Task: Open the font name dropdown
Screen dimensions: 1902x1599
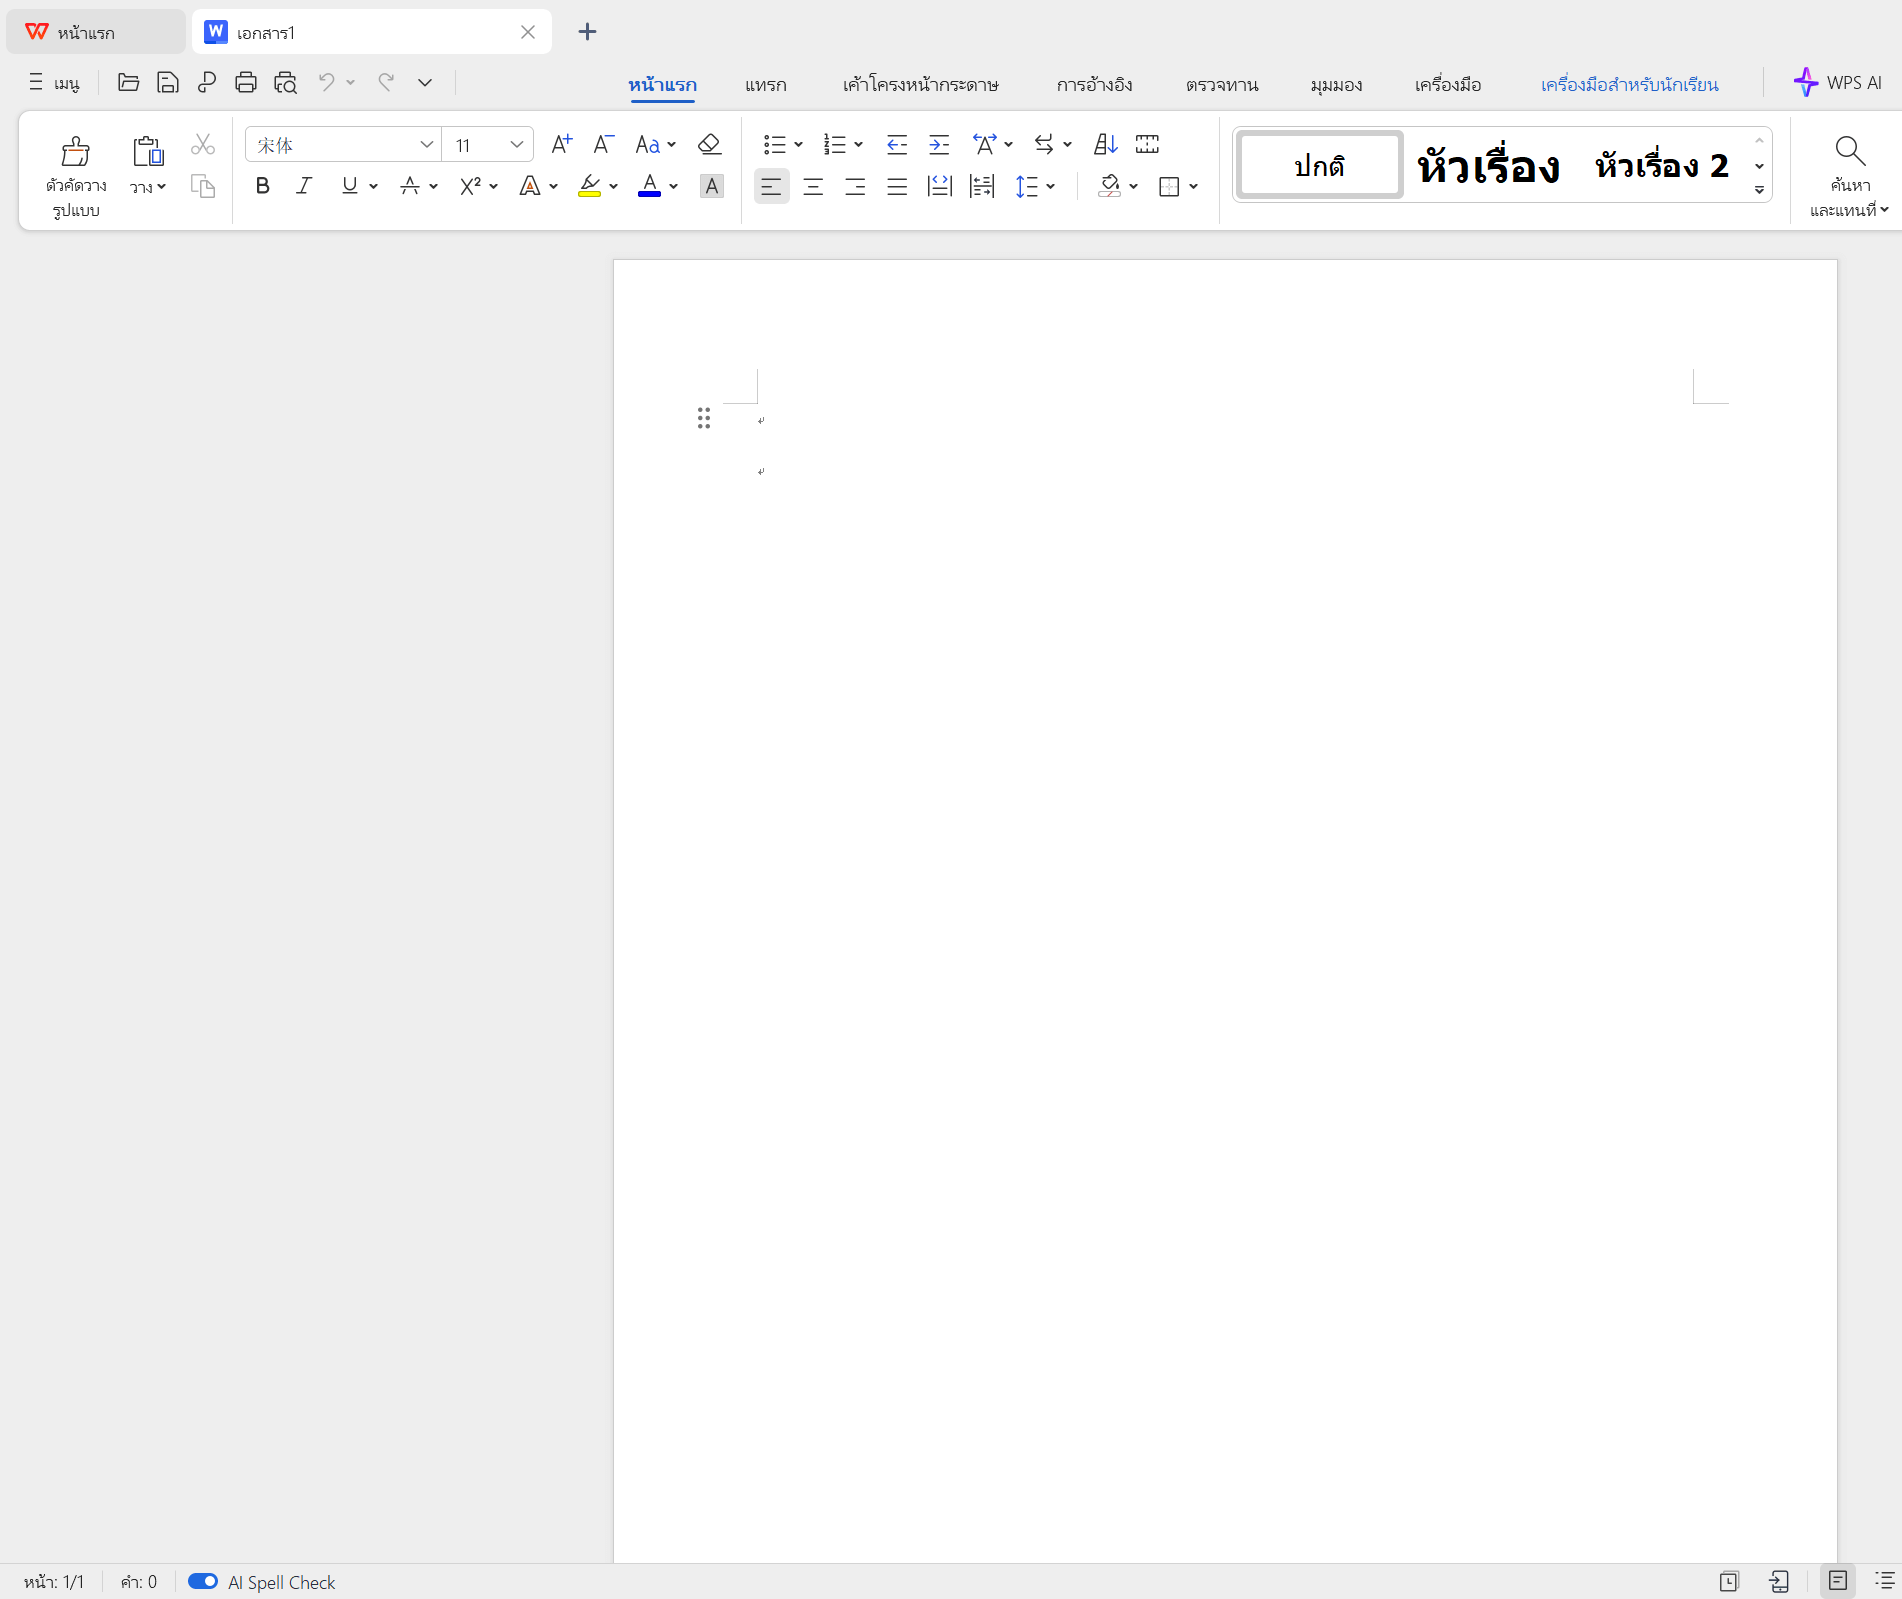Action: point(426,145)
